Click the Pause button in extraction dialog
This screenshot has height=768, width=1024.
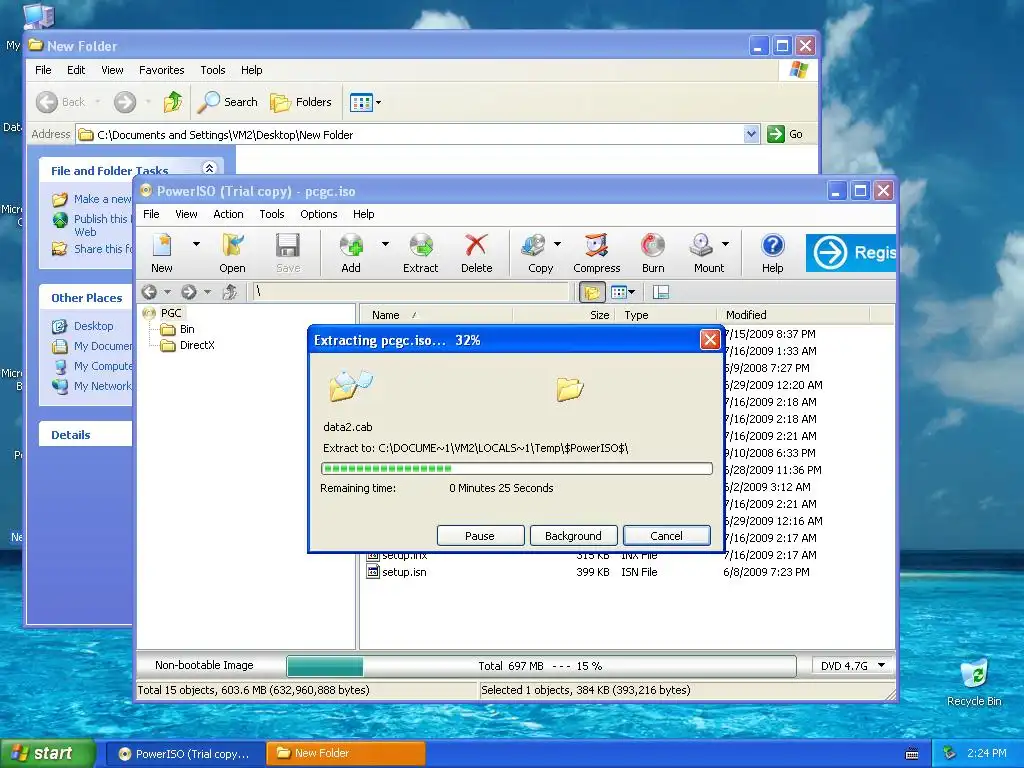[480, 536]
